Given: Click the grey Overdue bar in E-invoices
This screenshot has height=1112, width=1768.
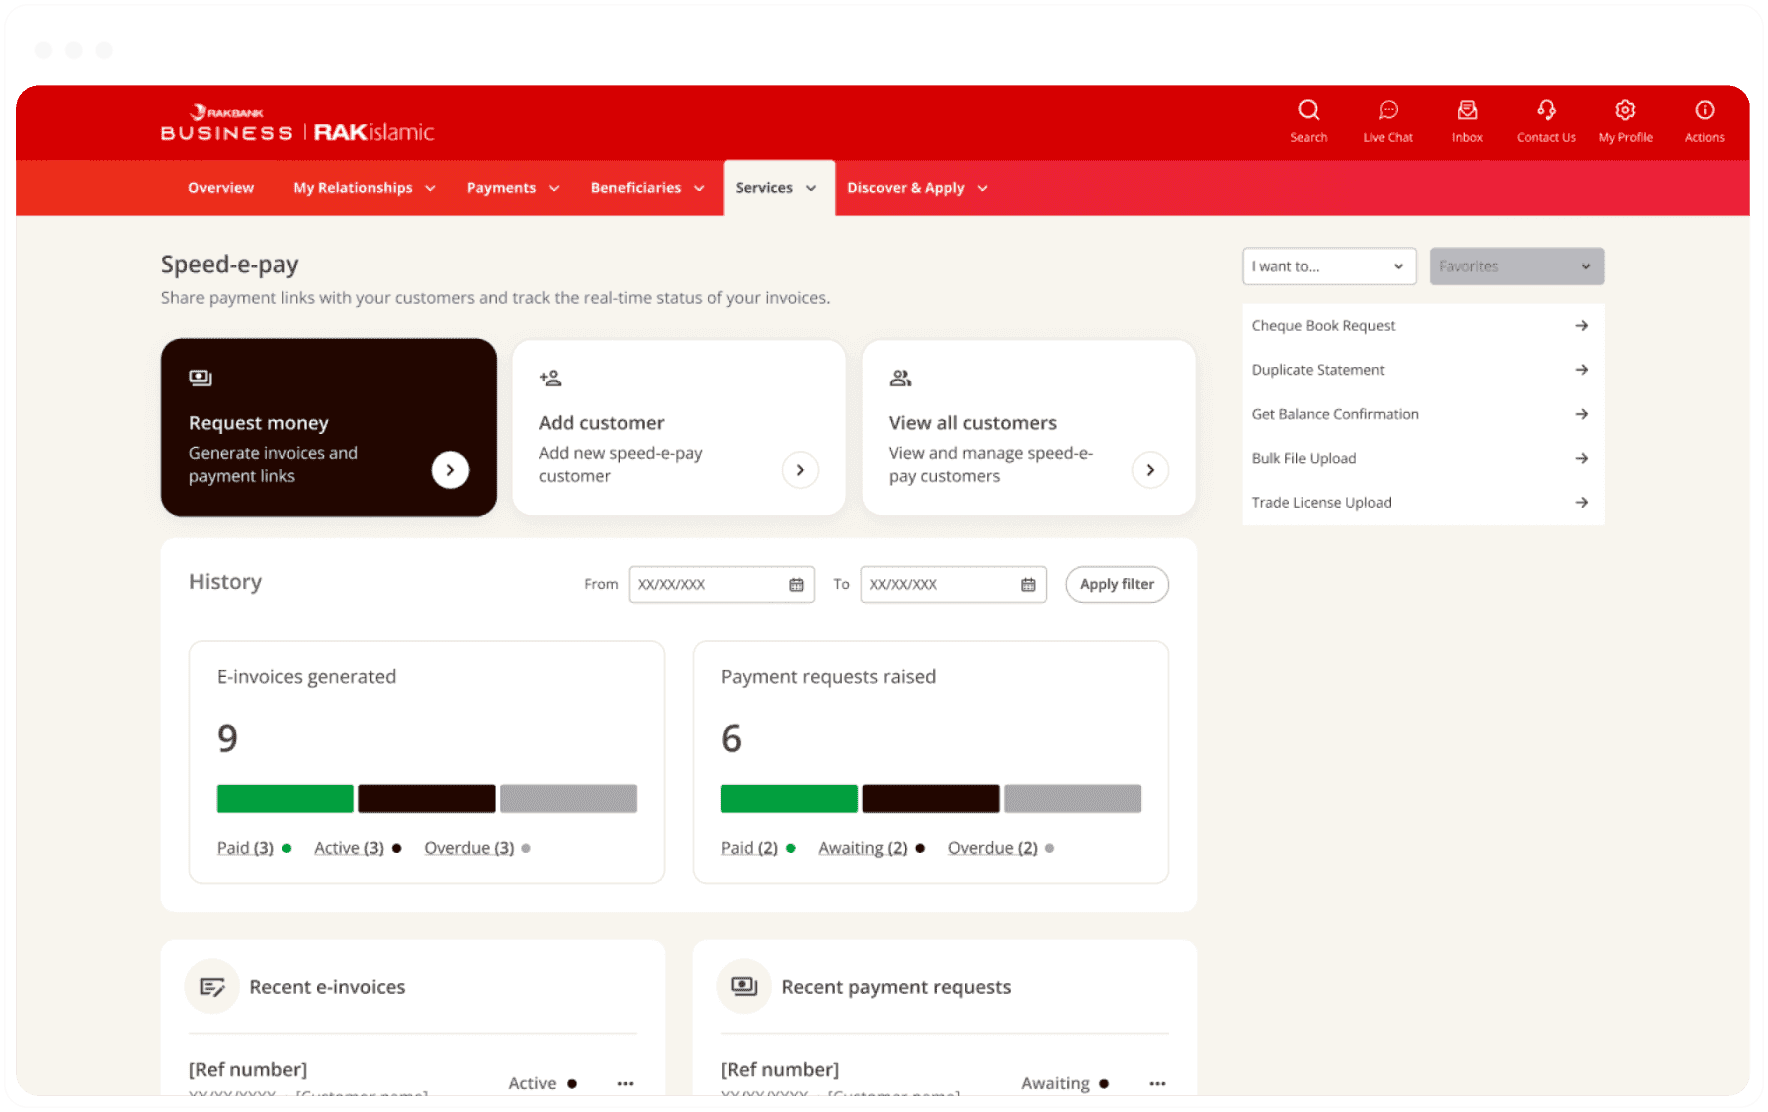Looking at the screenshot, I should point(568,799).
